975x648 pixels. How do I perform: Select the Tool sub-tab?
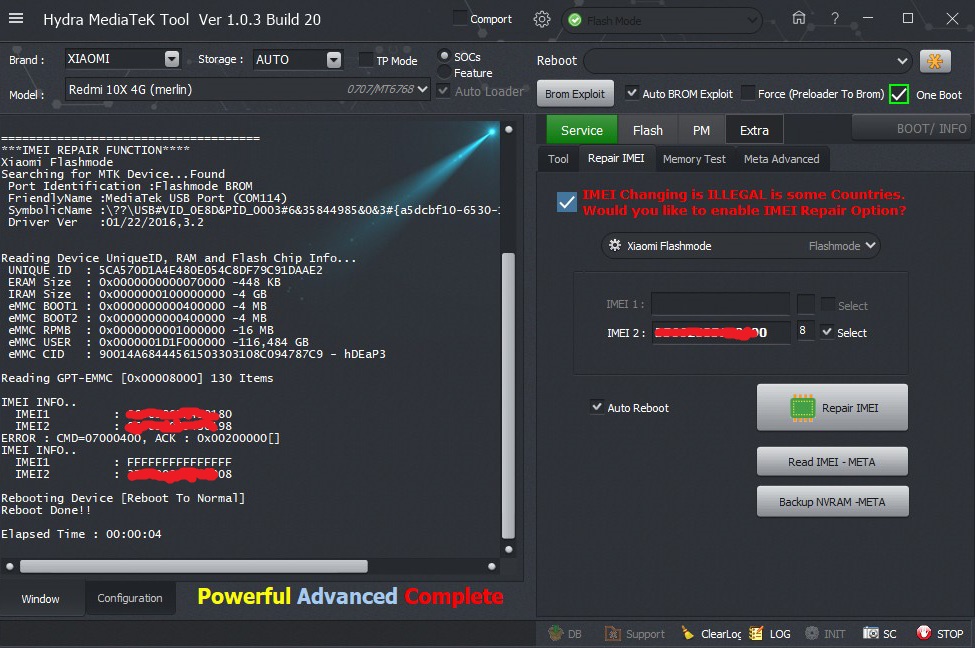coord(558,159)
